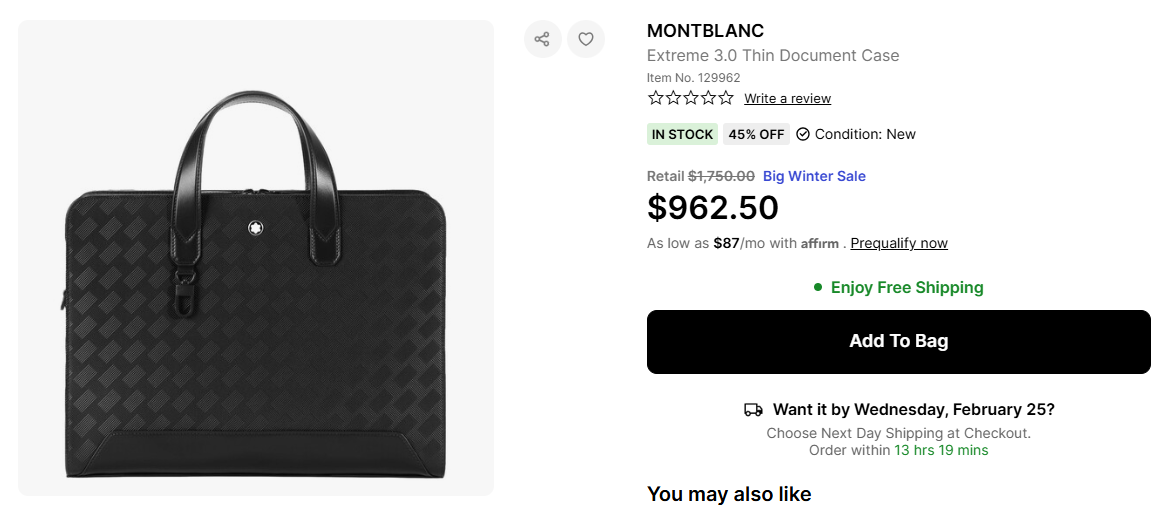Screen dimensions: 1163x512
Task: Click the 45% OFF badge
Action: (756, 134)
